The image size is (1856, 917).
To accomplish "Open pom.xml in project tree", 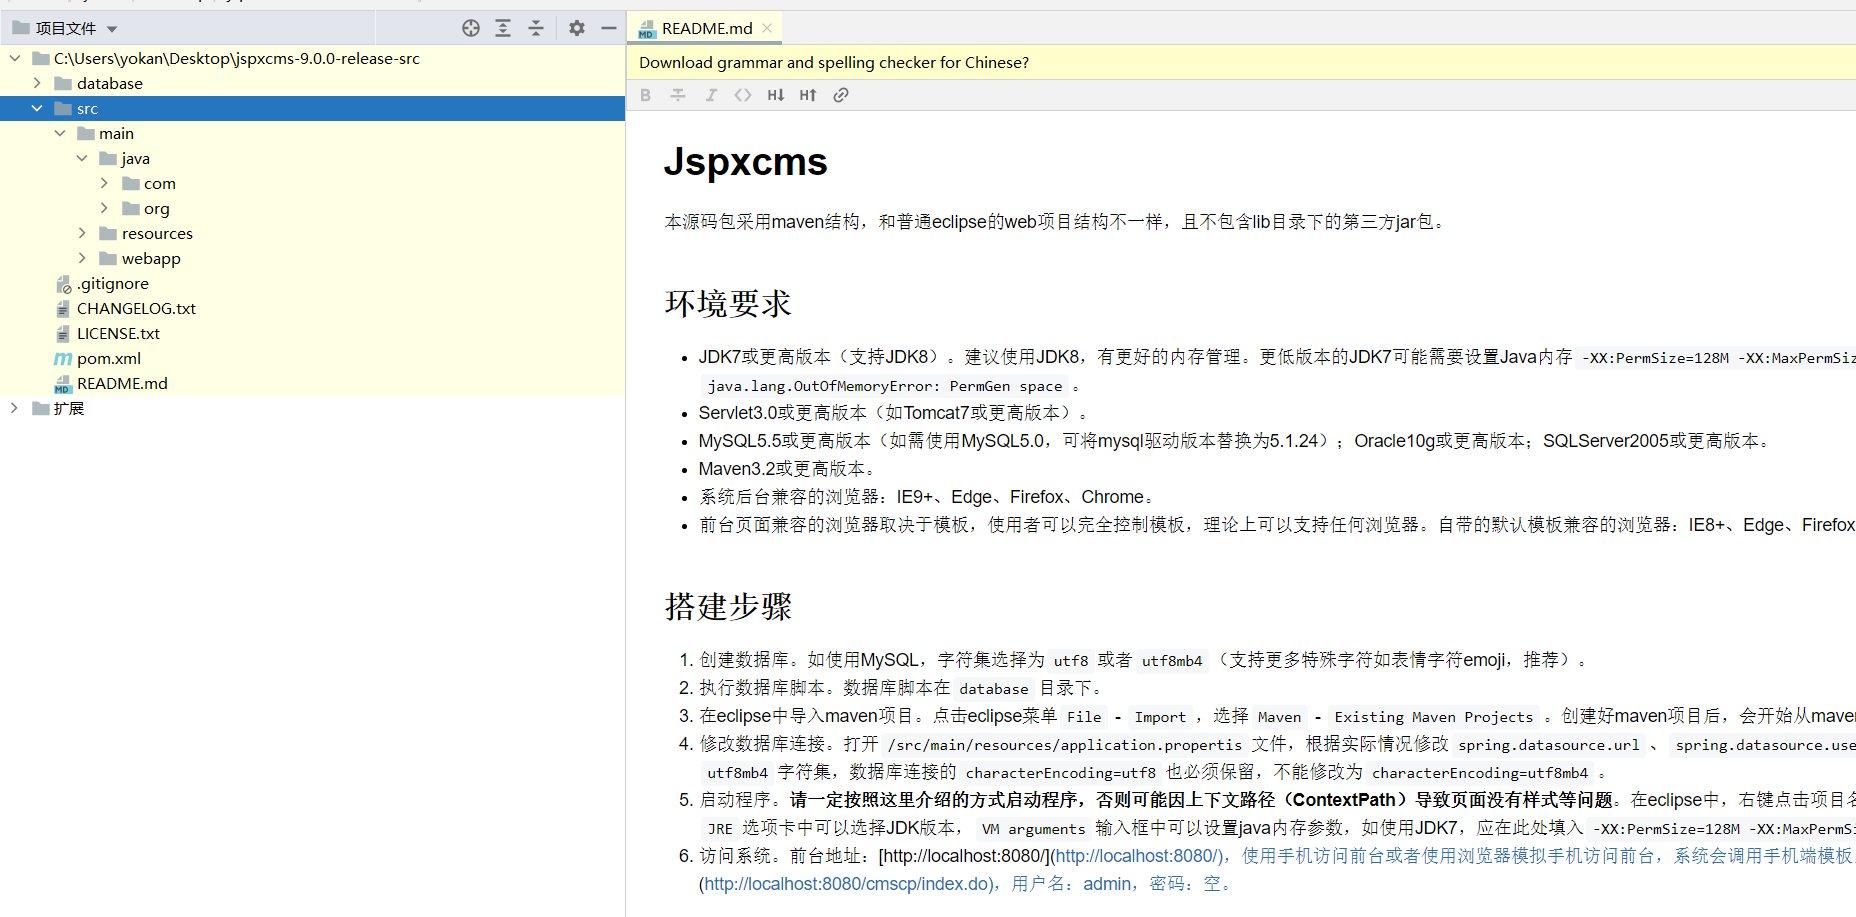I will [109, 359].
